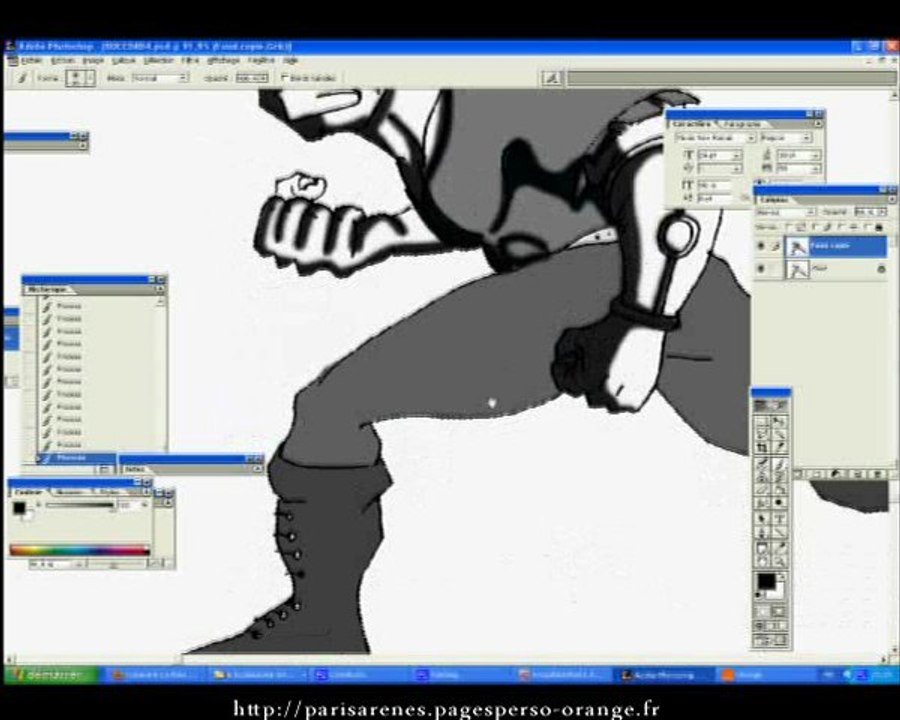Image resolution: width=900 pixels, height=720 pixels.
Task: Pick a color from Couleur spectrum ramp
Action: [x=80, y=551]
